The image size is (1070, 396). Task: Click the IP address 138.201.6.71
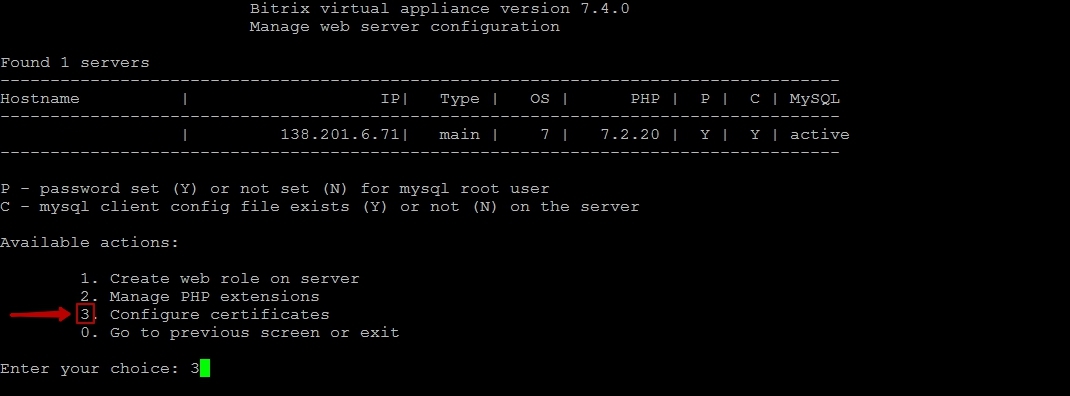point(340,135)
